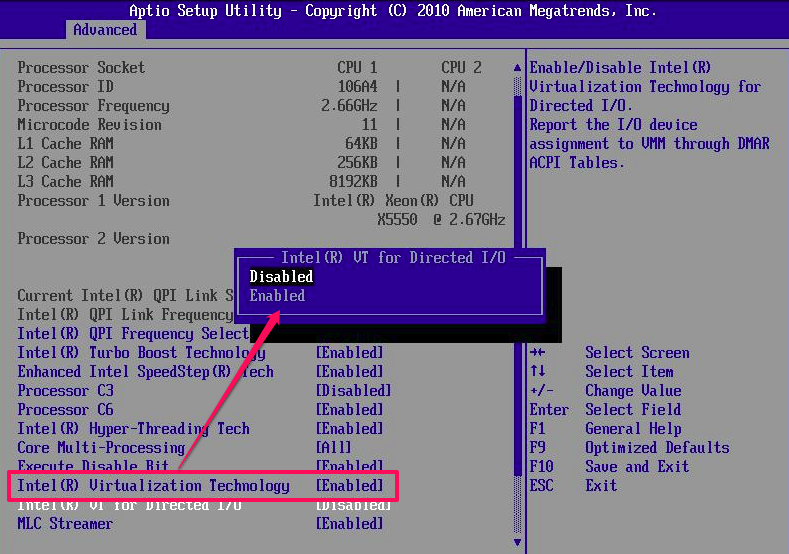Screen dimensions: 789x554
Task: Click X5550 @ 2.67GHz text
Action: pos(441,220)
